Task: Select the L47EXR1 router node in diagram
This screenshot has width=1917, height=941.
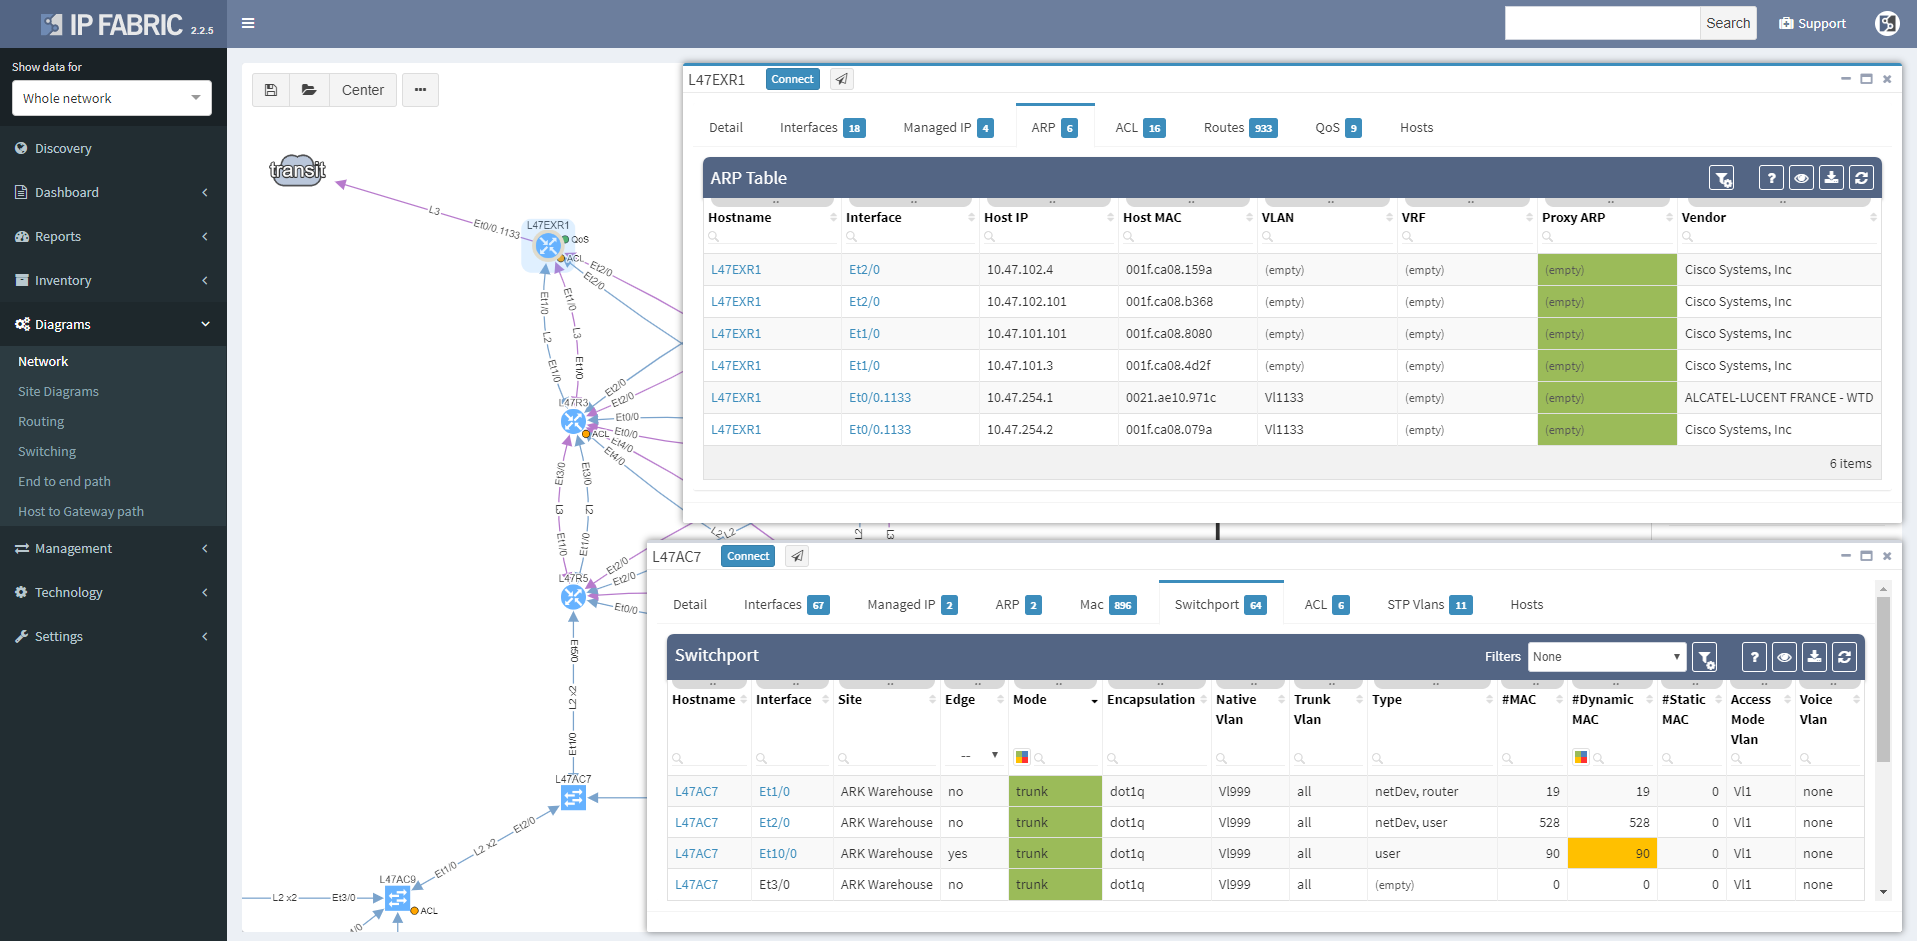Action: 548,245
